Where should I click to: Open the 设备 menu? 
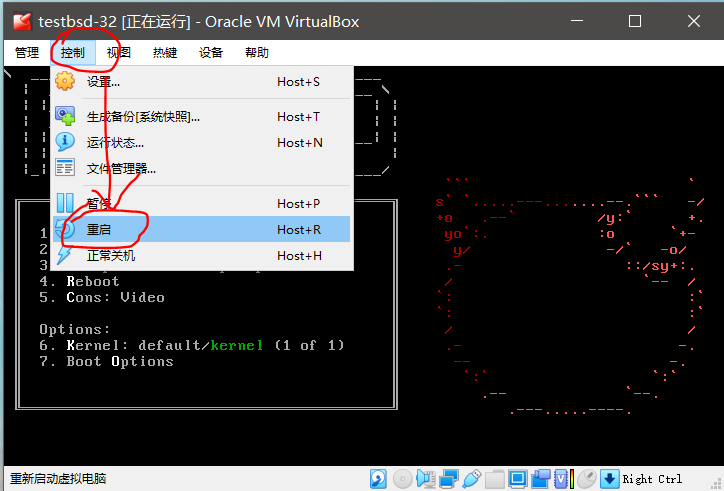tap(211, 53)
